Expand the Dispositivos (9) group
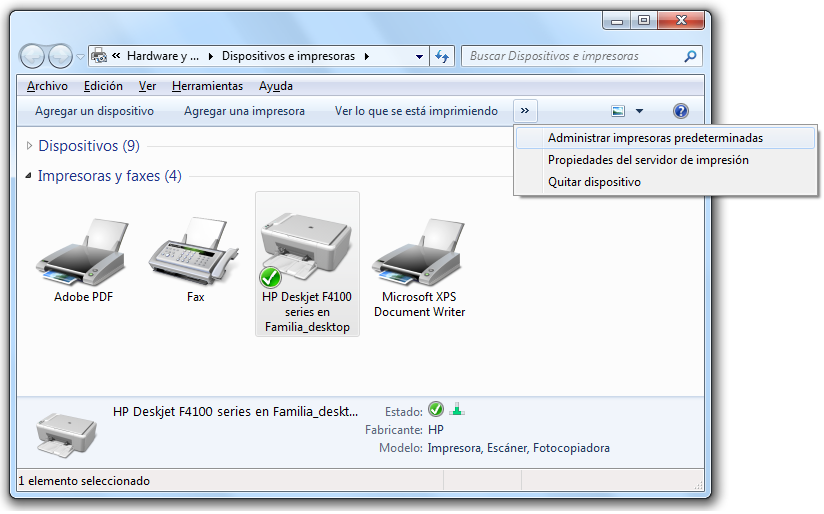The width and height of the screenshot is (824, 514). (29, 146)
